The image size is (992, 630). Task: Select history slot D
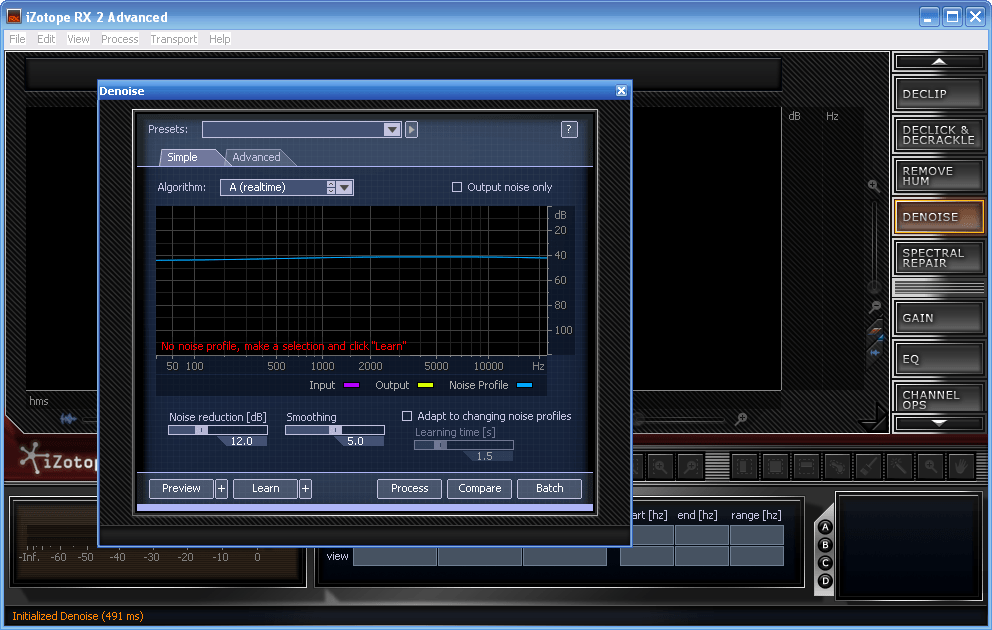click(825, 581)
